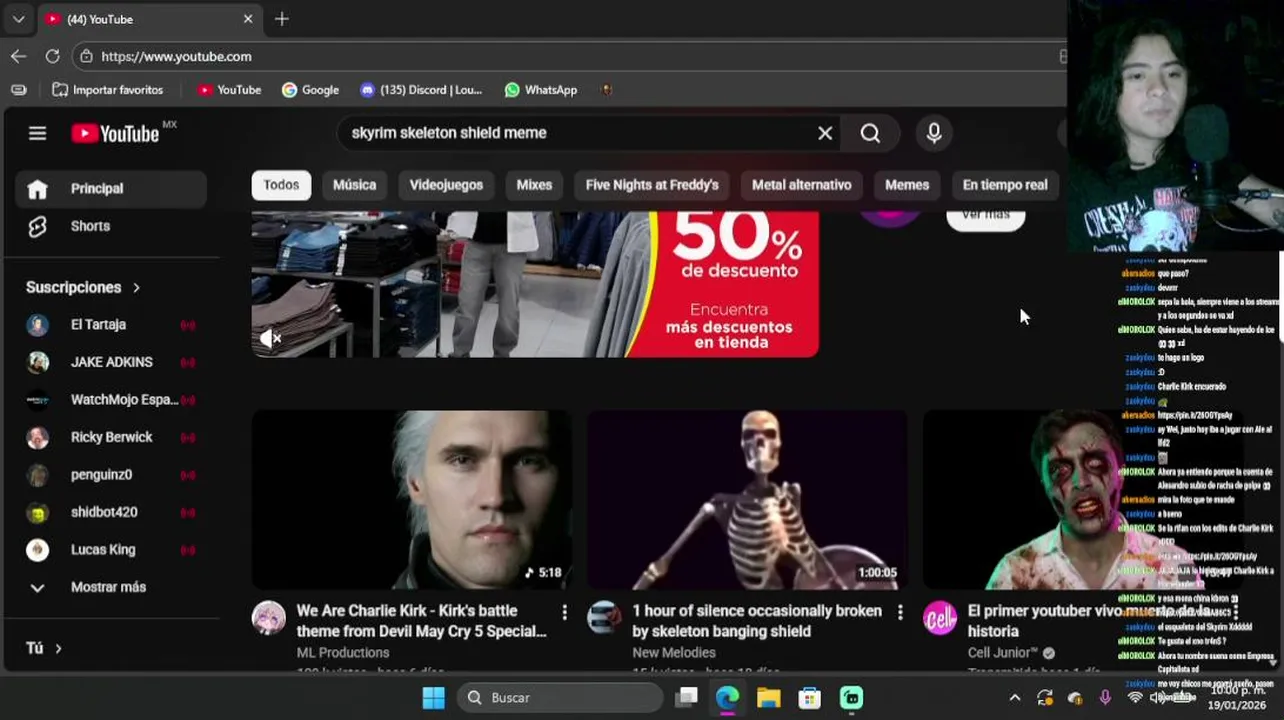Select the Música filter chip

(354, 185)
